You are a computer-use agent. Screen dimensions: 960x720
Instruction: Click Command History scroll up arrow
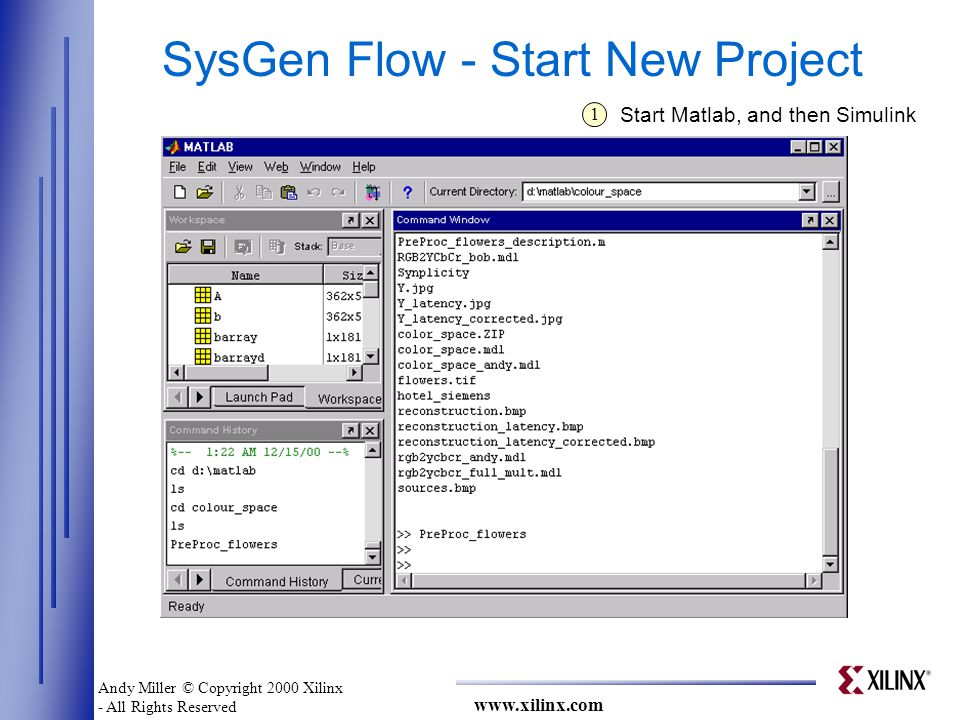(372, 451)
